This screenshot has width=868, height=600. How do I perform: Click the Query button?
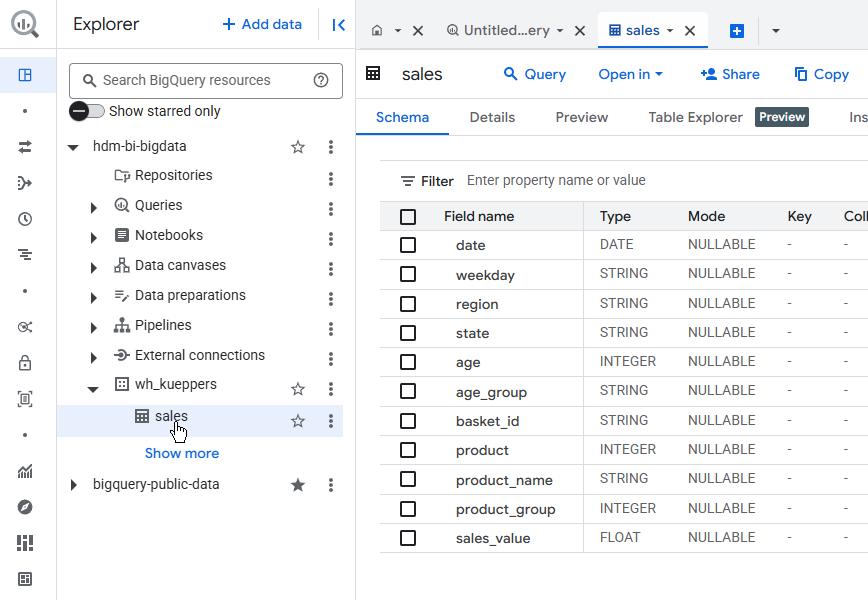pyautogui.click(x=535, y=74)
